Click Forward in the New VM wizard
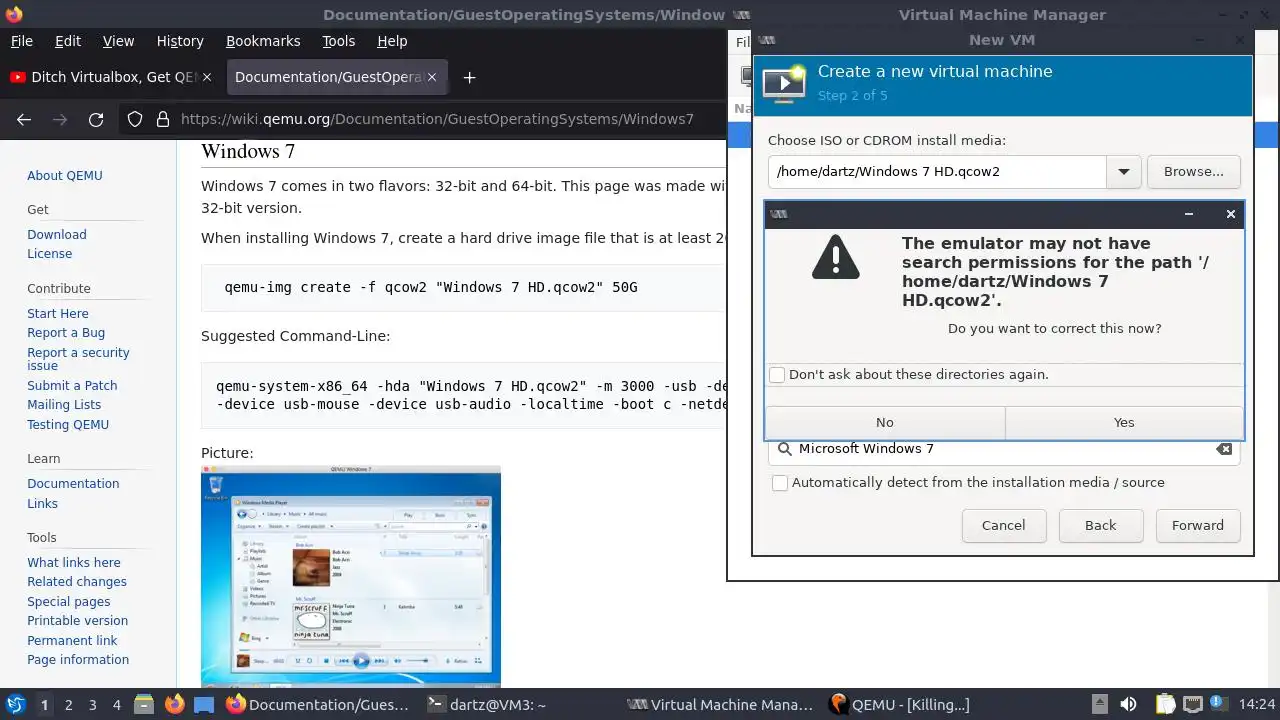The image size is (1280, 720). click(x=1197, y=526)
